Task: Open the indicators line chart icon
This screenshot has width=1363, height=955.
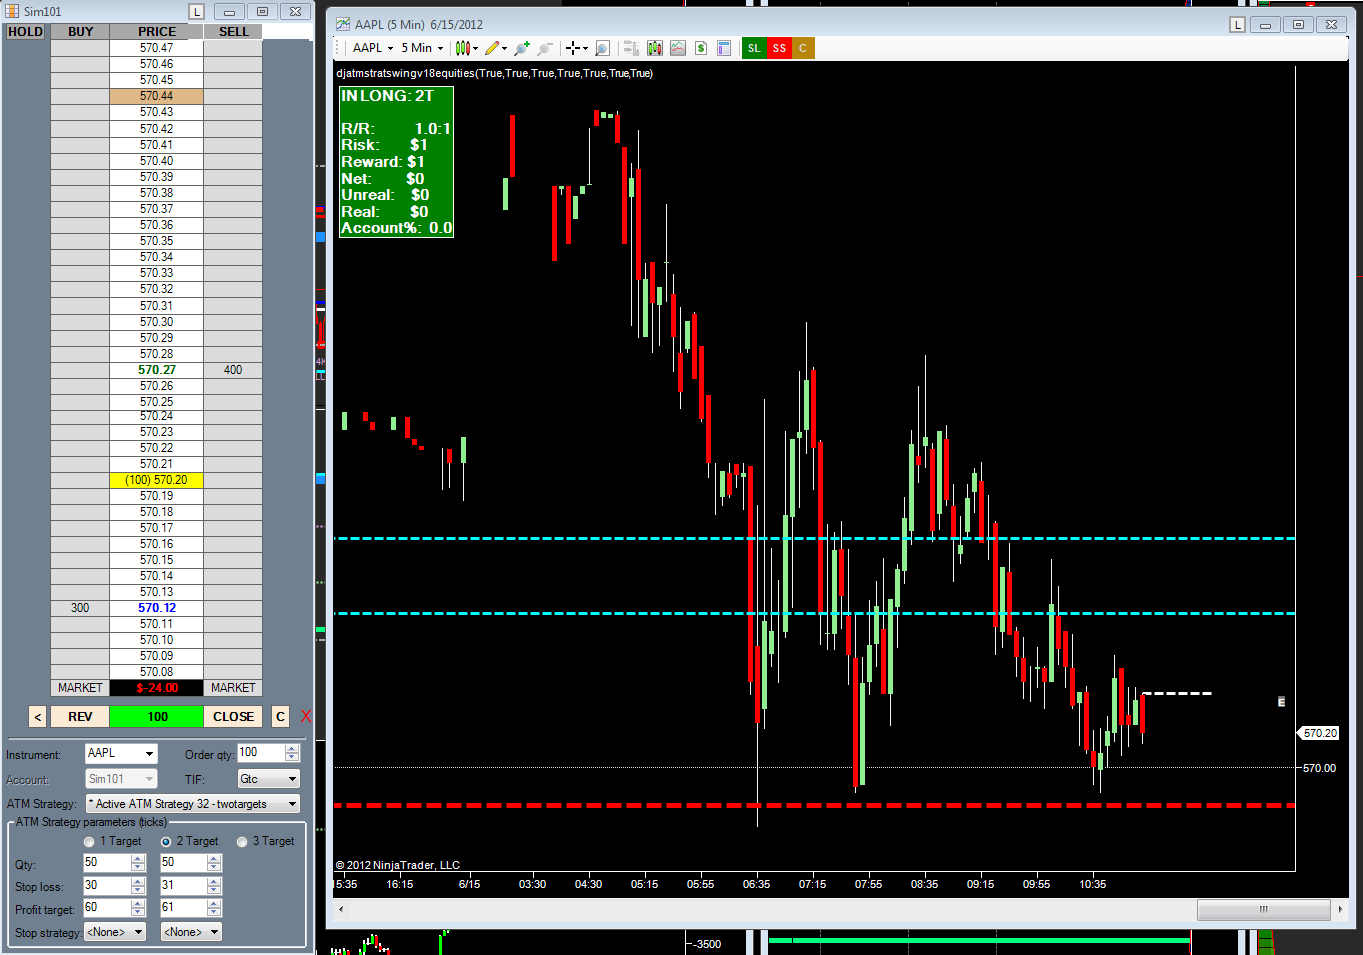Action: pyautogui.click(x=678, y=48)
